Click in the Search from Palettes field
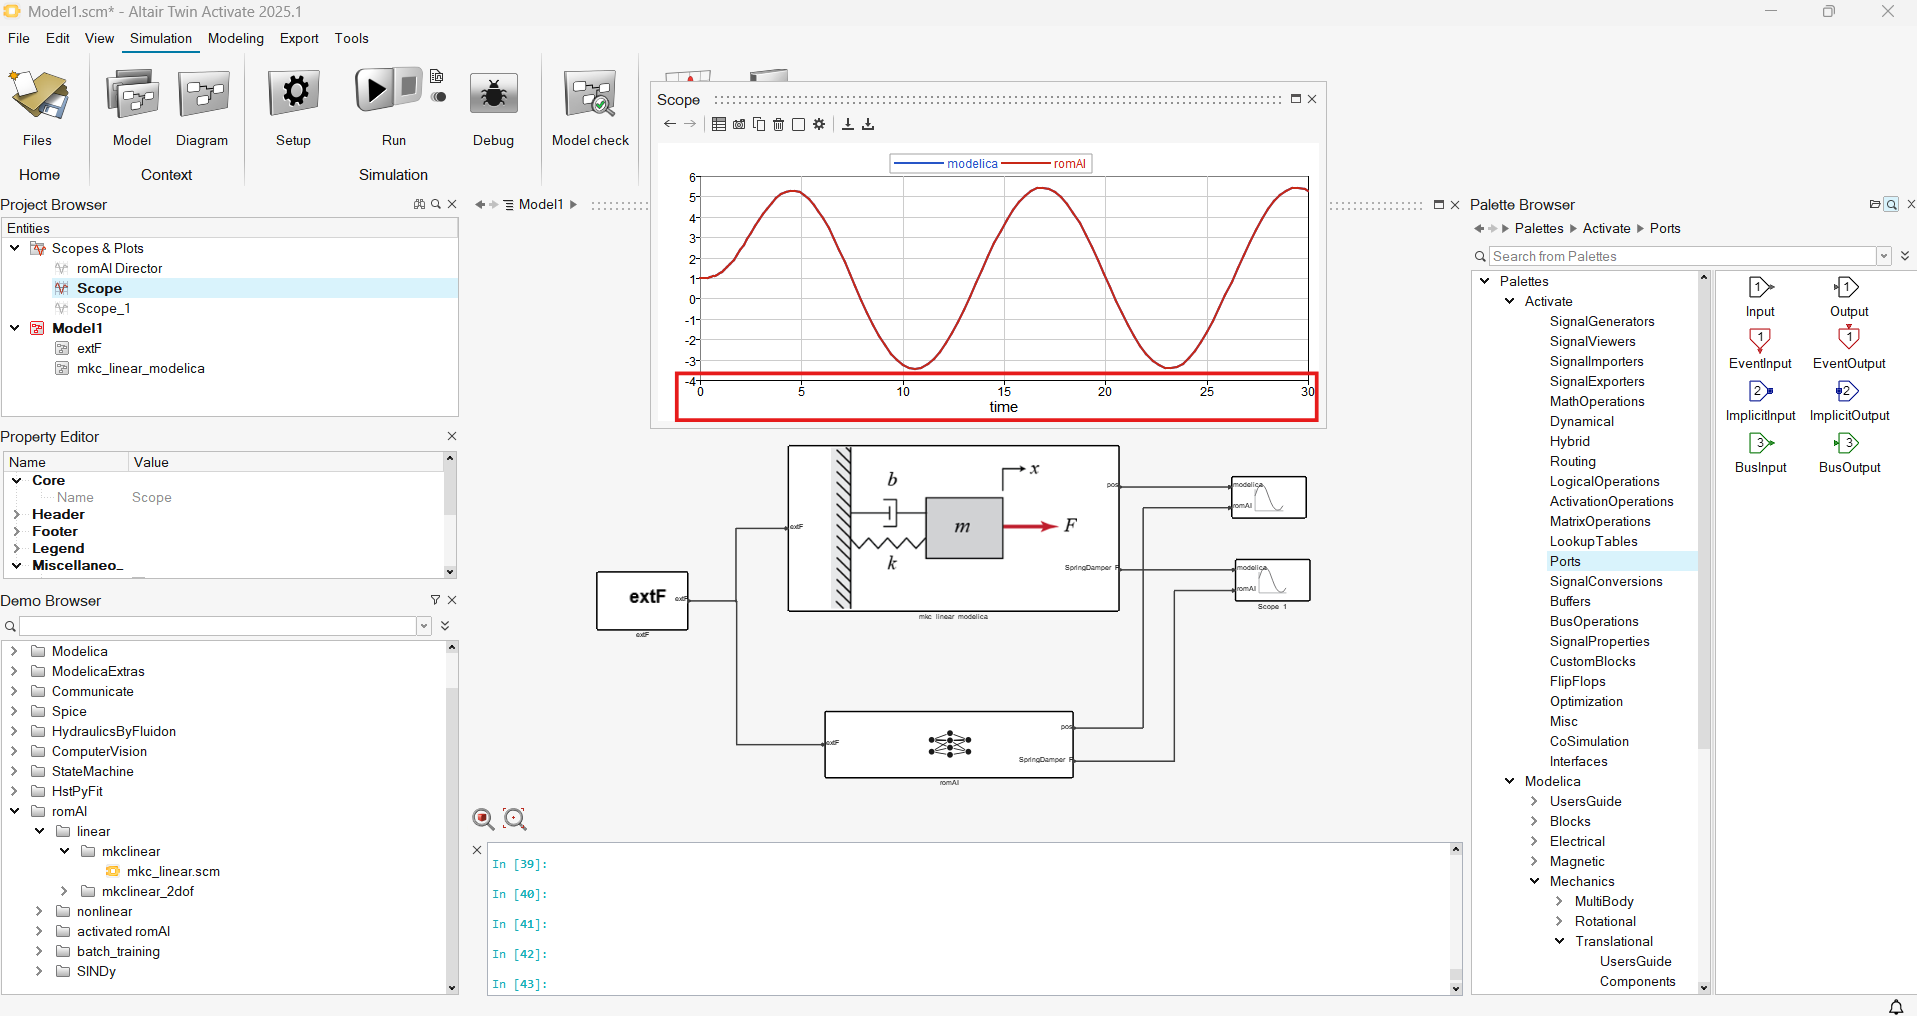1917x1016 pixels. coord(1682,256)
